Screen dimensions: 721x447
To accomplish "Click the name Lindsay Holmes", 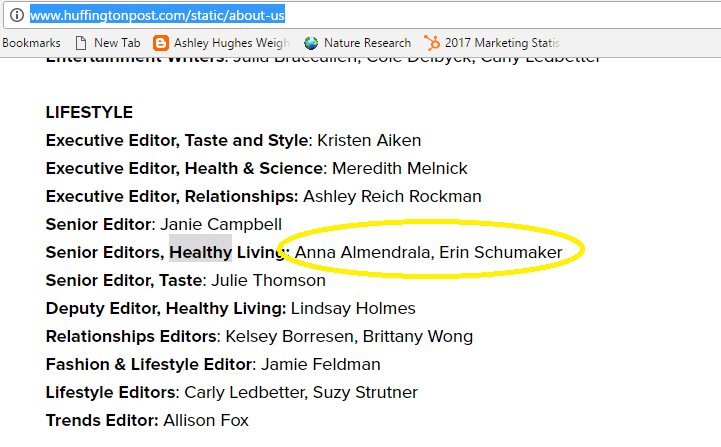I will pyautogui.click(x=353, y=309).
